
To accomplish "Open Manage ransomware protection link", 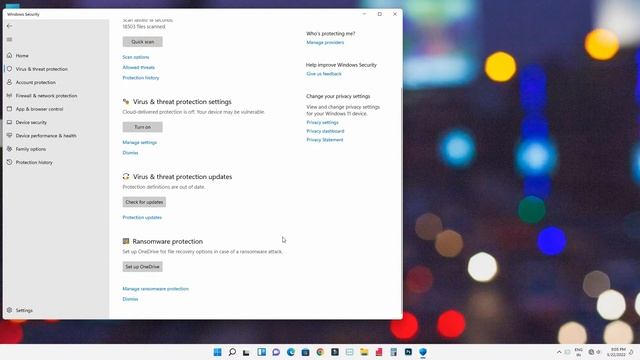I will [156, 289].
